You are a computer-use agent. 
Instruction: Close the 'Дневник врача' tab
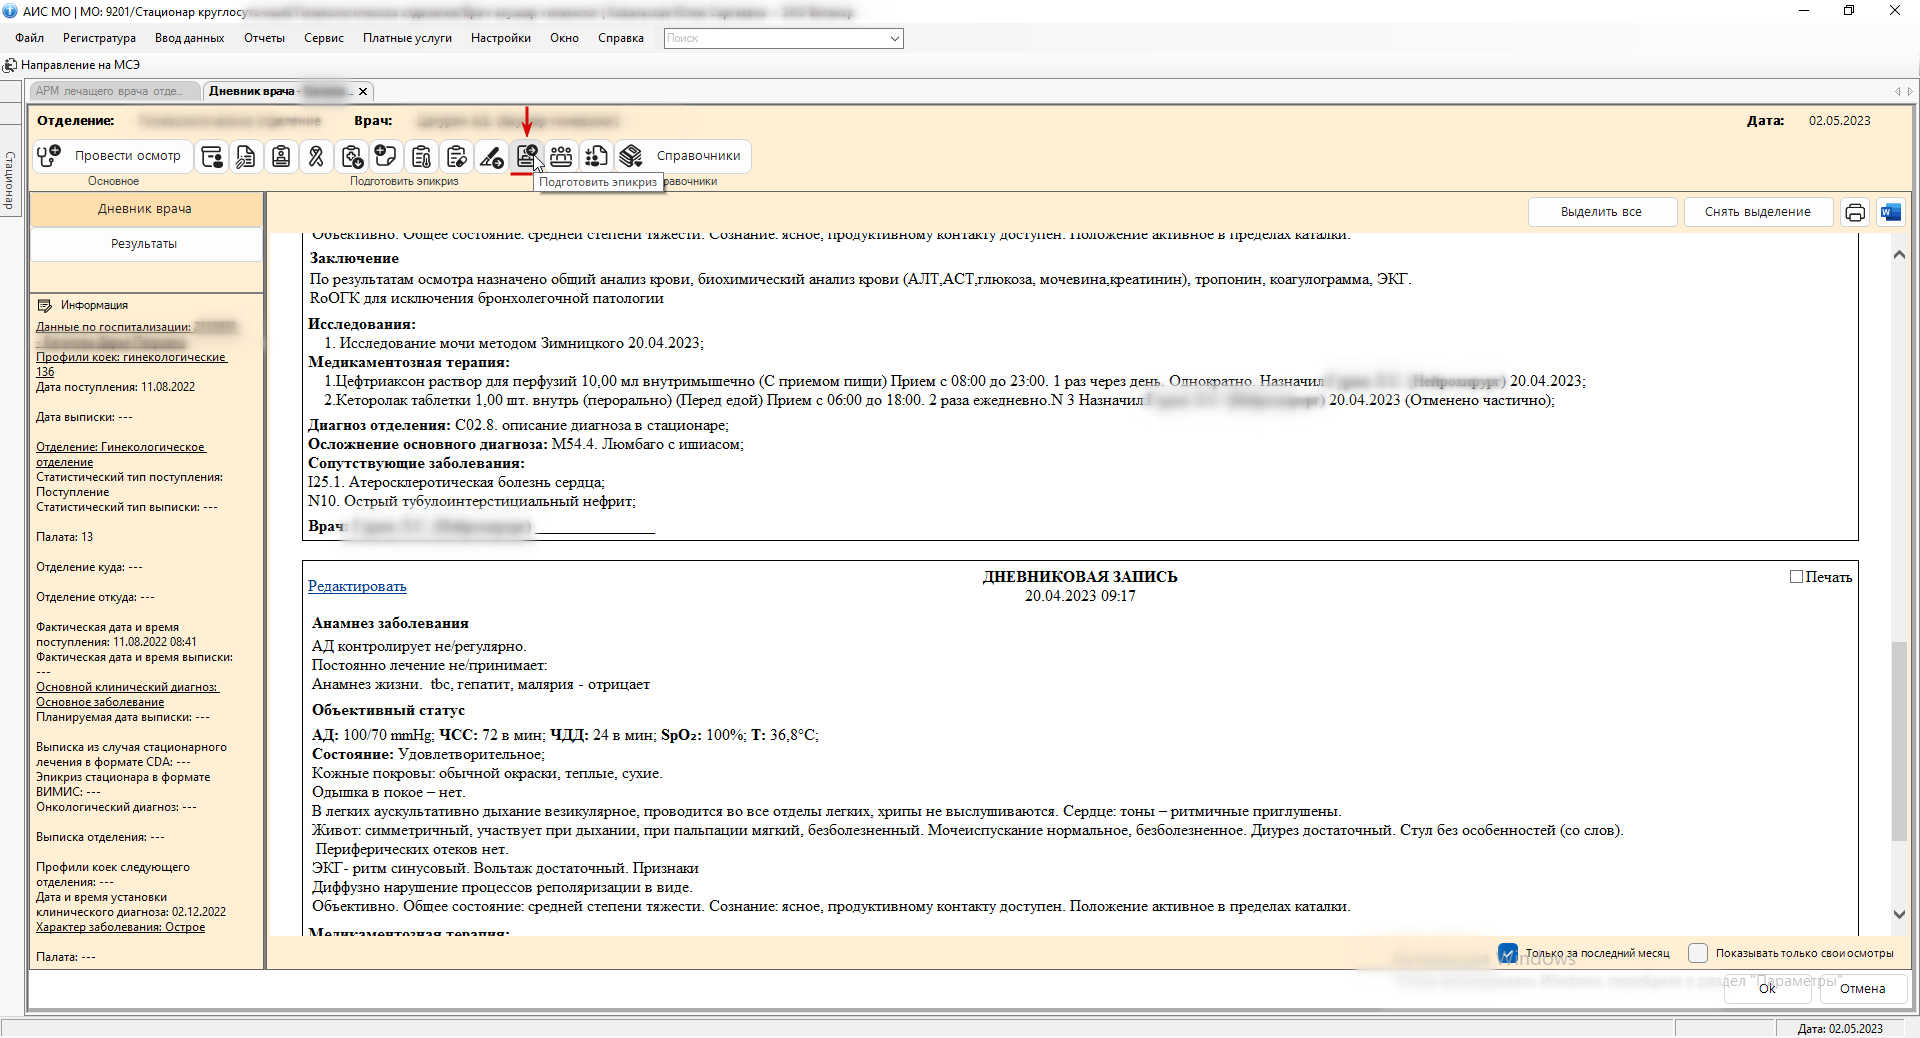click(x=363, y=91)
